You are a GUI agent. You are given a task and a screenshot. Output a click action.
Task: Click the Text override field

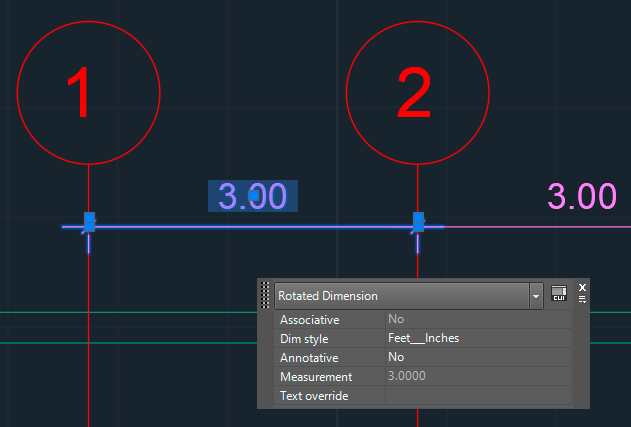click(x=478, y=396)
